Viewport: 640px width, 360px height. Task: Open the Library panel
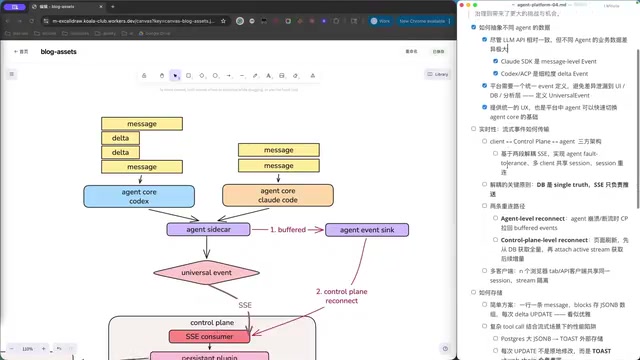point(438,74)
